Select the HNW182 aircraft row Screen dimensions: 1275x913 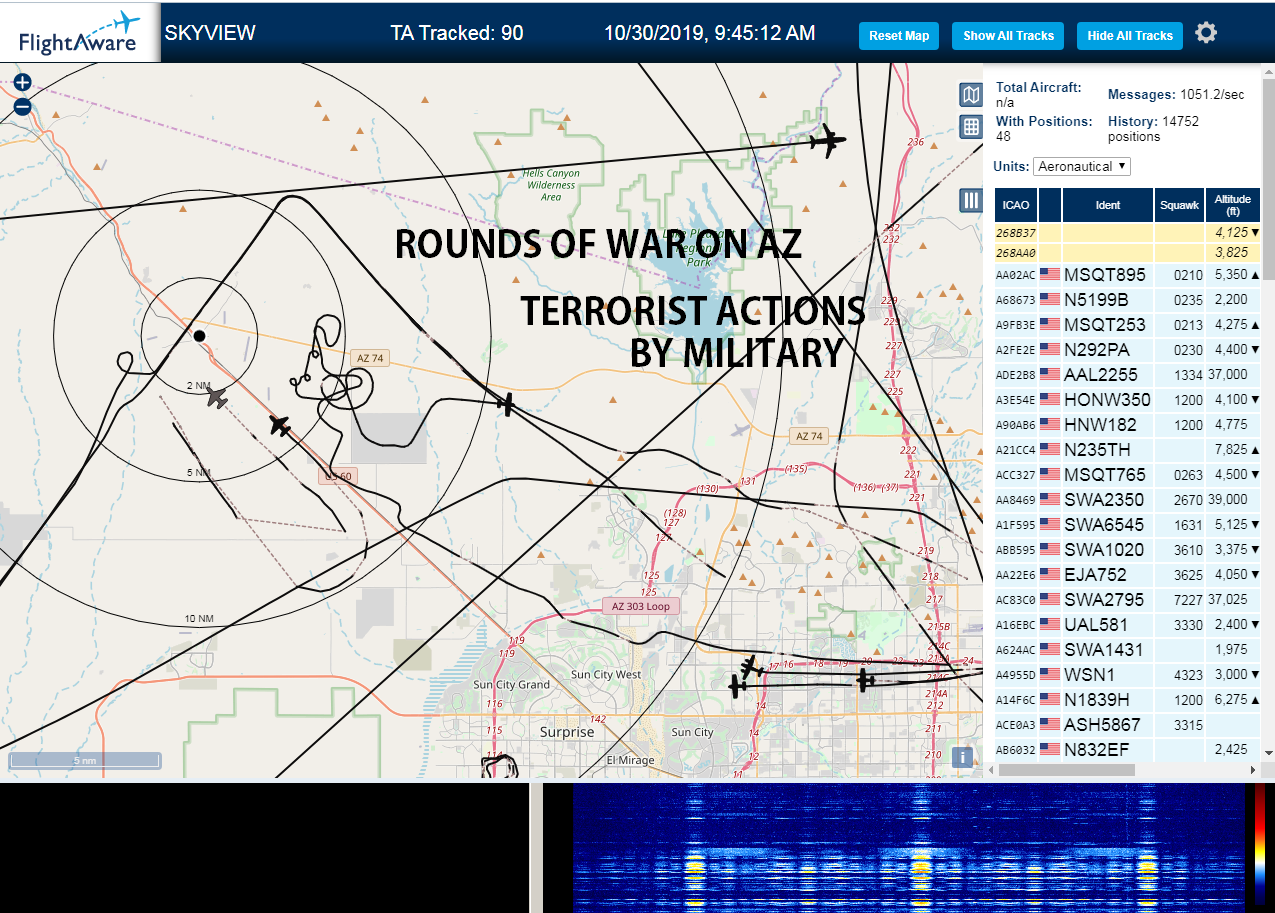(1128, 425)
